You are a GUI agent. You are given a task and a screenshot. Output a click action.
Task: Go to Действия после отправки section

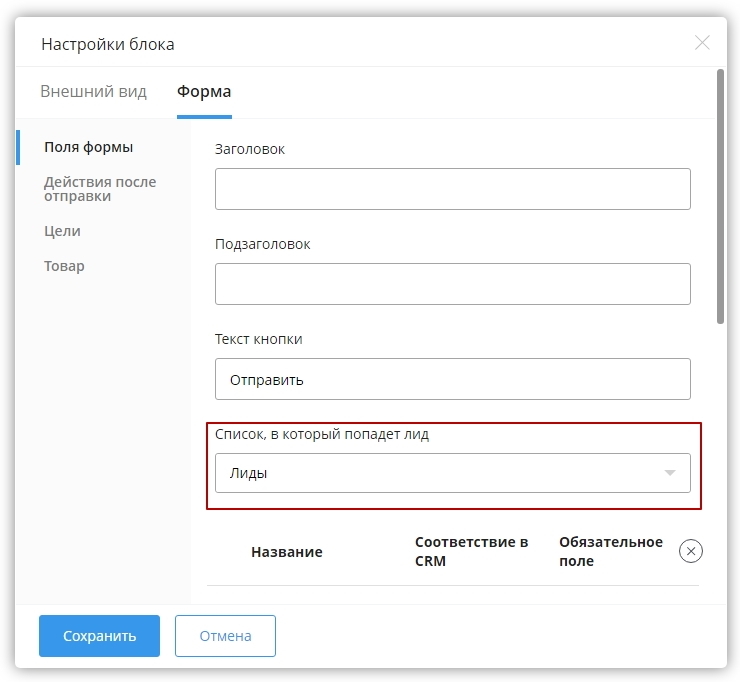pyautogui.click(x=100, y=189)
